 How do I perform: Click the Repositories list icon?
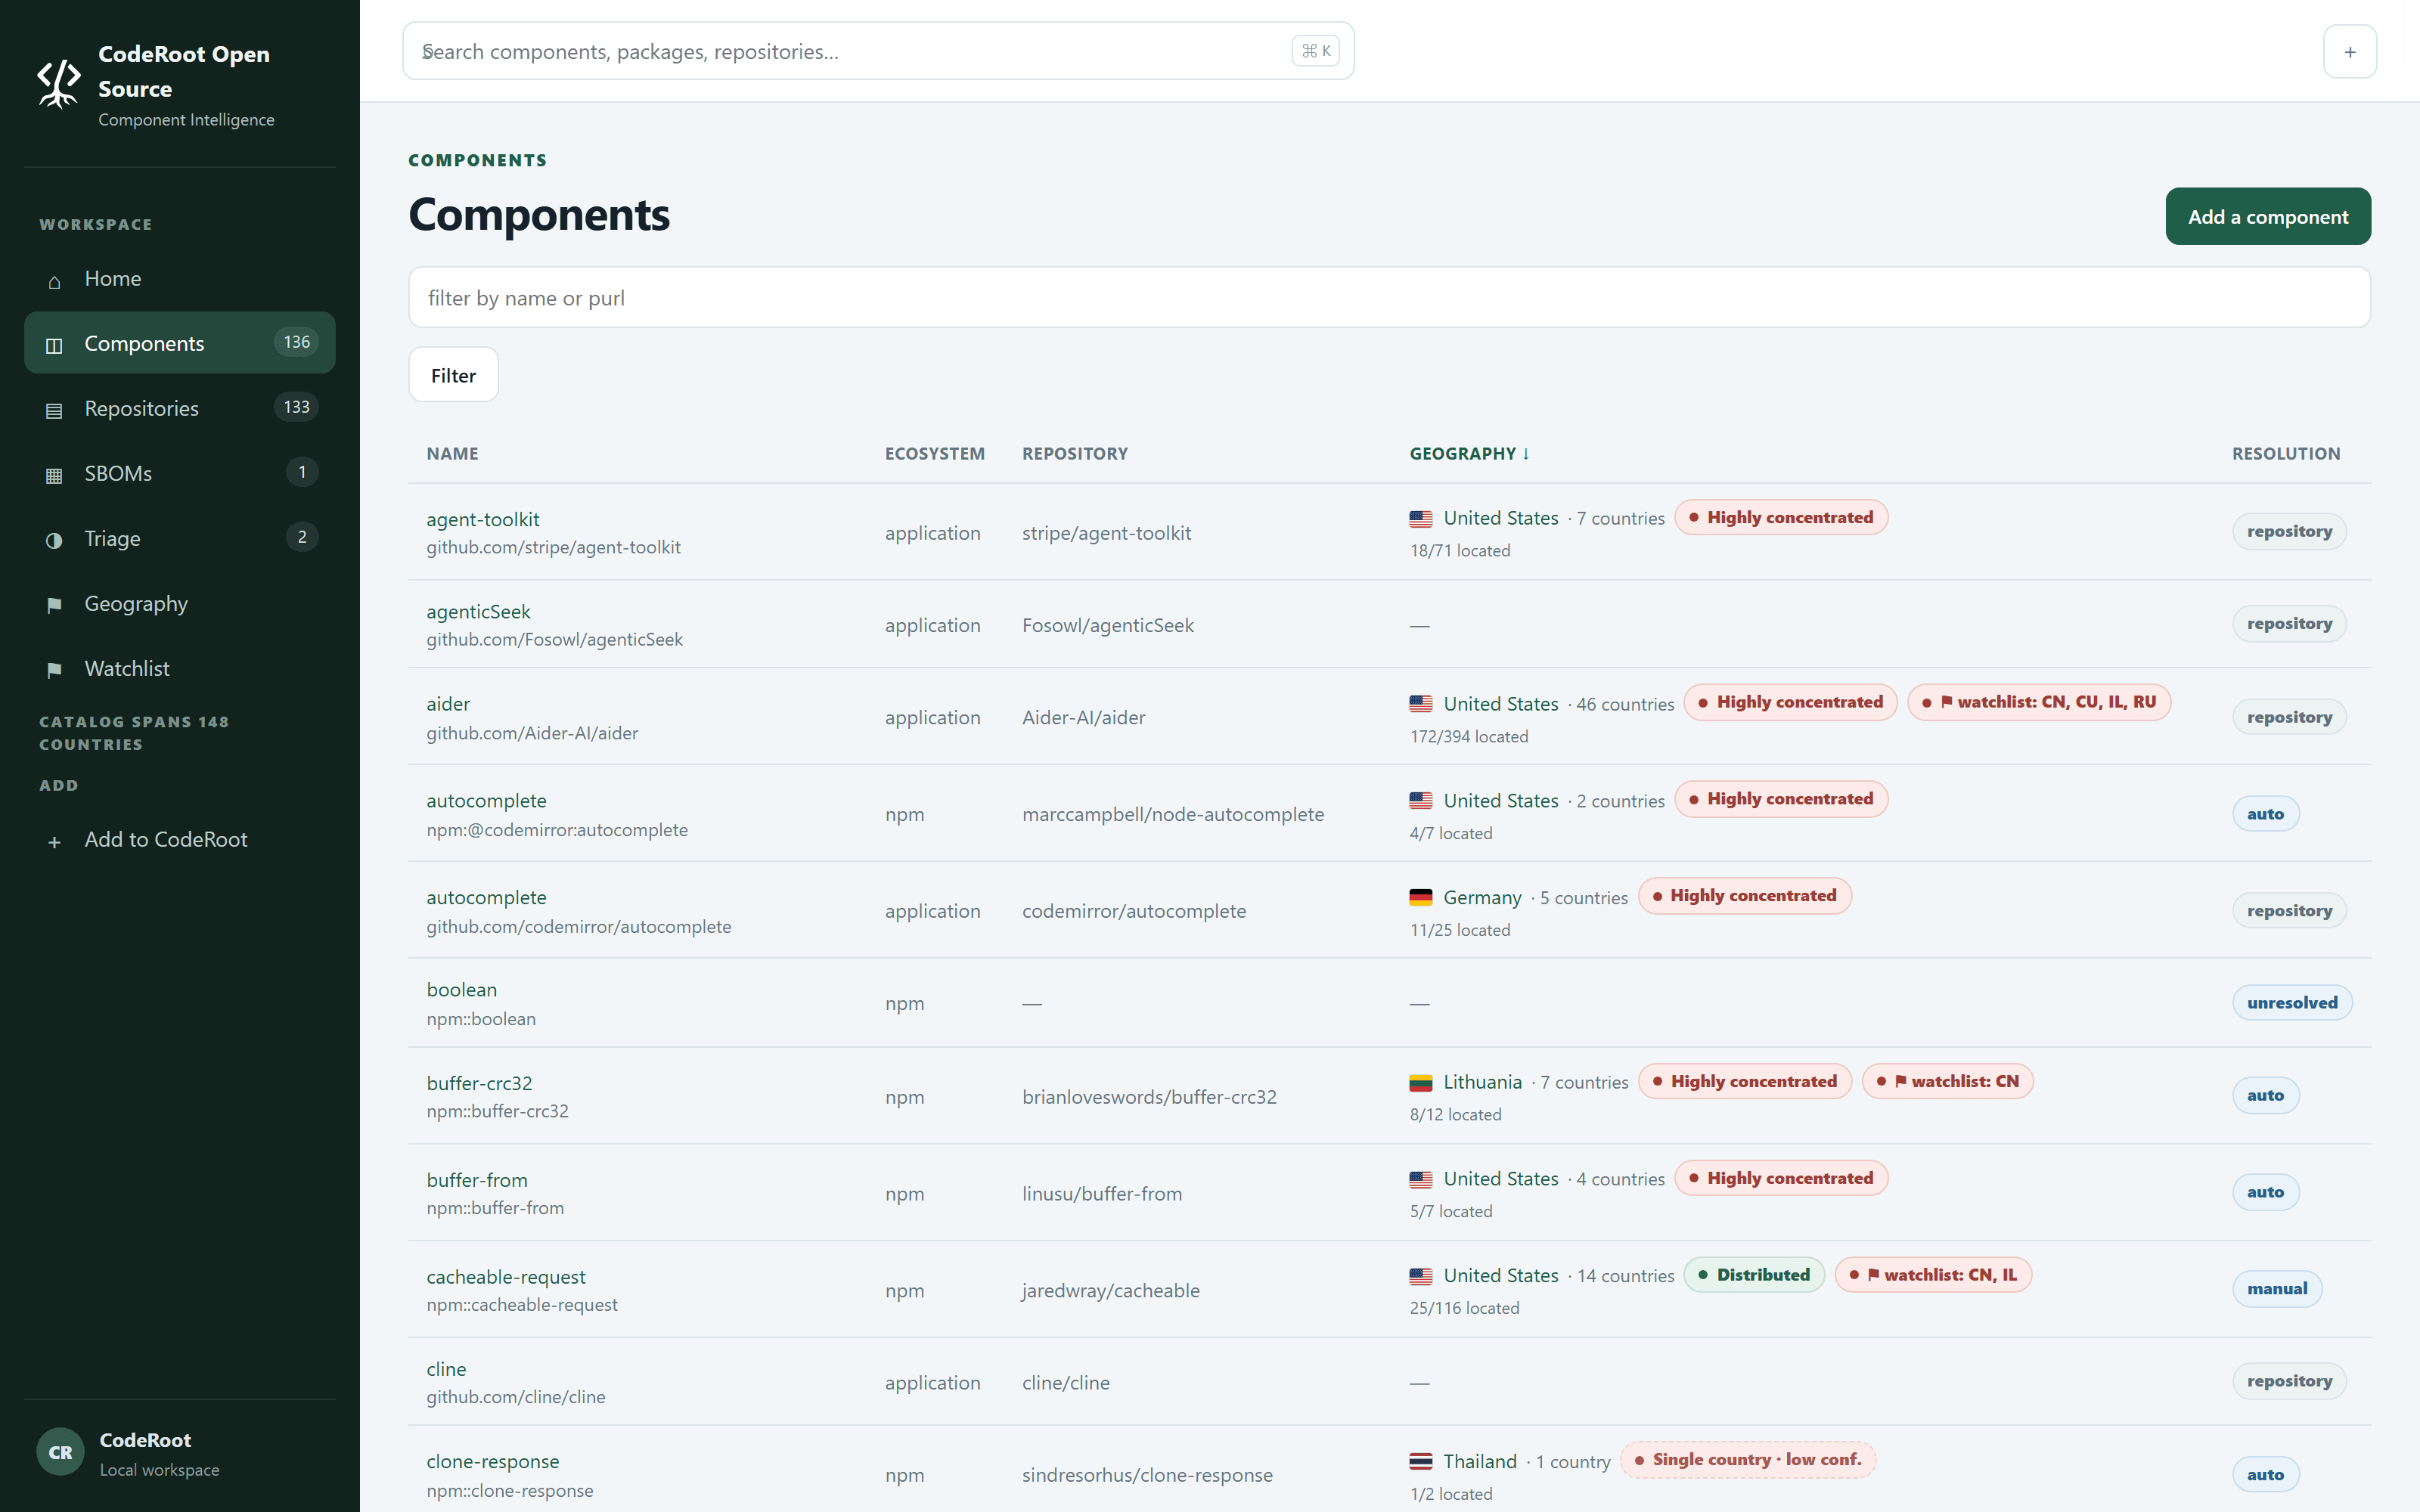tap(54, 410)
